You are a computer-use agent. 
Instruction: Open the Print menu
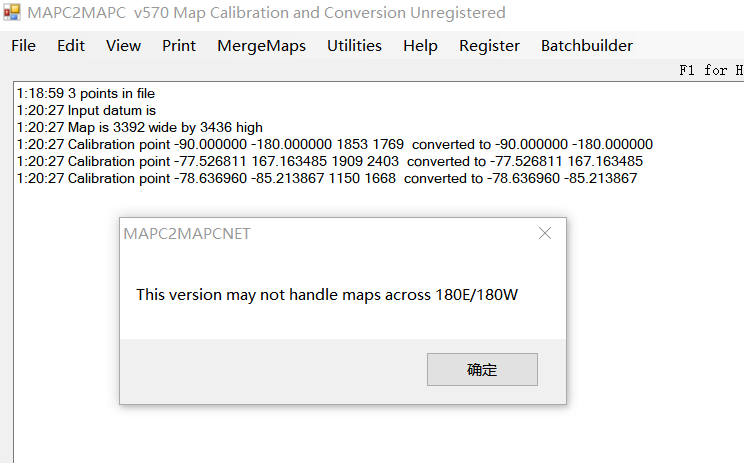click(x=179, y=46)
